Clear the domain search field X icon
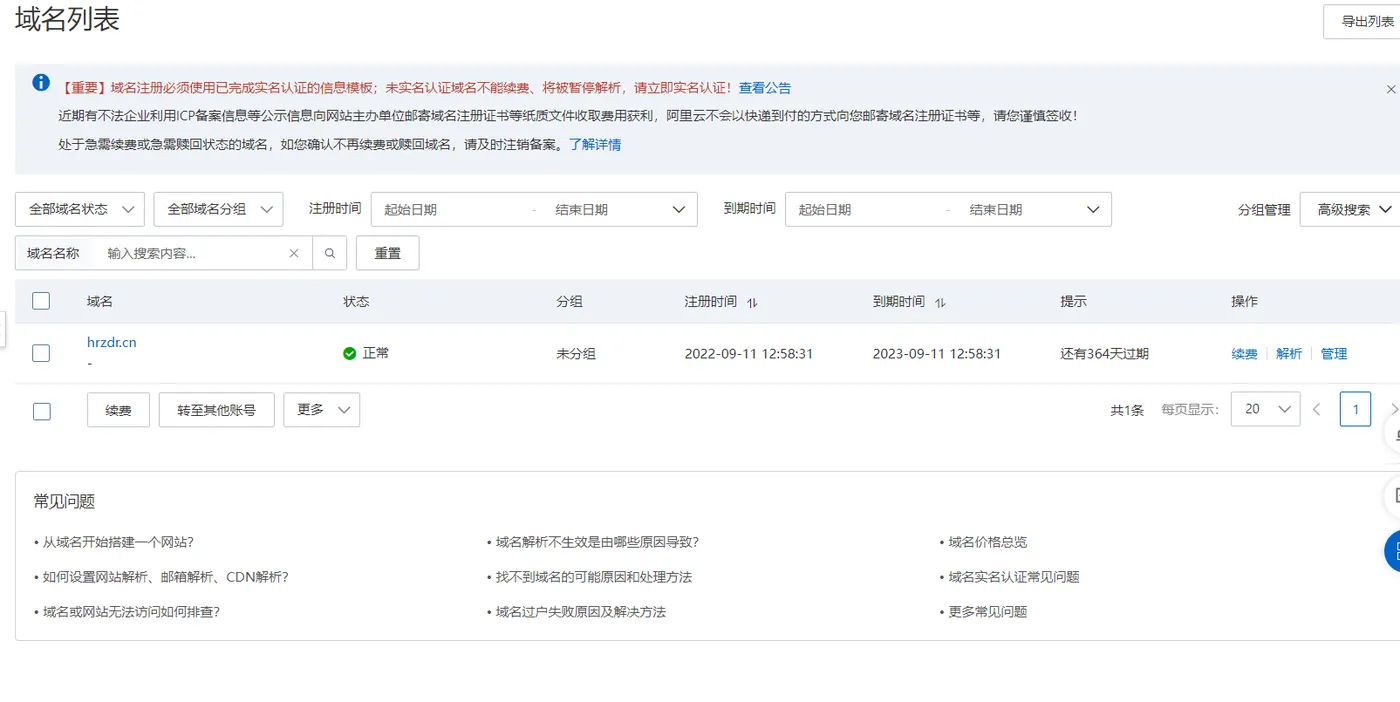1400x702 pixels. pos(294,253)
